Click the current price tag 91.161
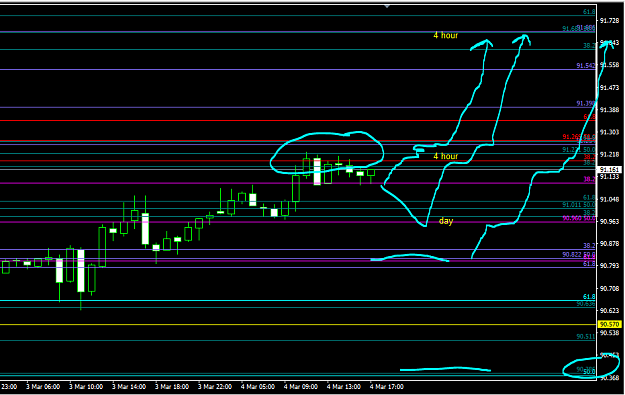 609,169
